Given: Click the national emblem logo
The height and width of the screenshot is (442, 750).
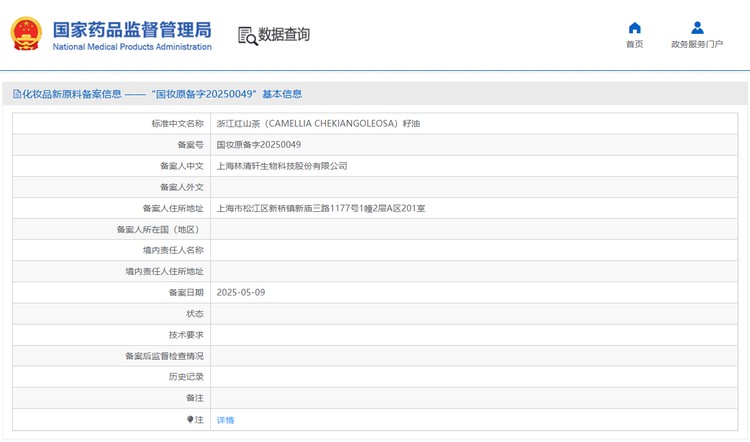Looking at the screenshot, I should pyautogui.click(x=26, y=33).
